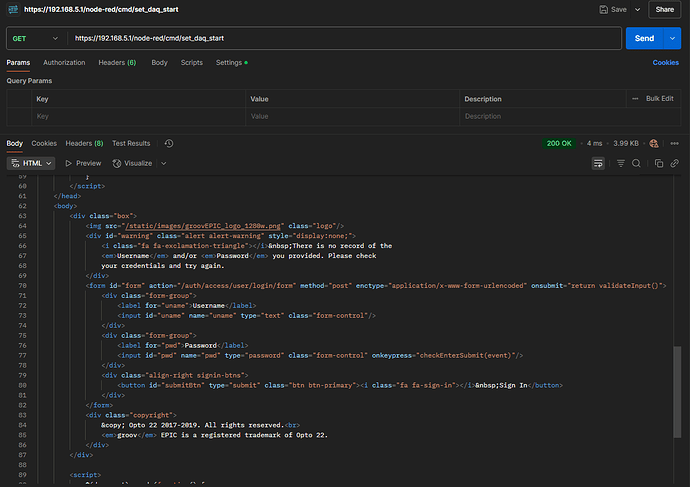This screenshot has height=487, width=690.
Task: Open the HTML format dropdown
Action: point(31,163)
